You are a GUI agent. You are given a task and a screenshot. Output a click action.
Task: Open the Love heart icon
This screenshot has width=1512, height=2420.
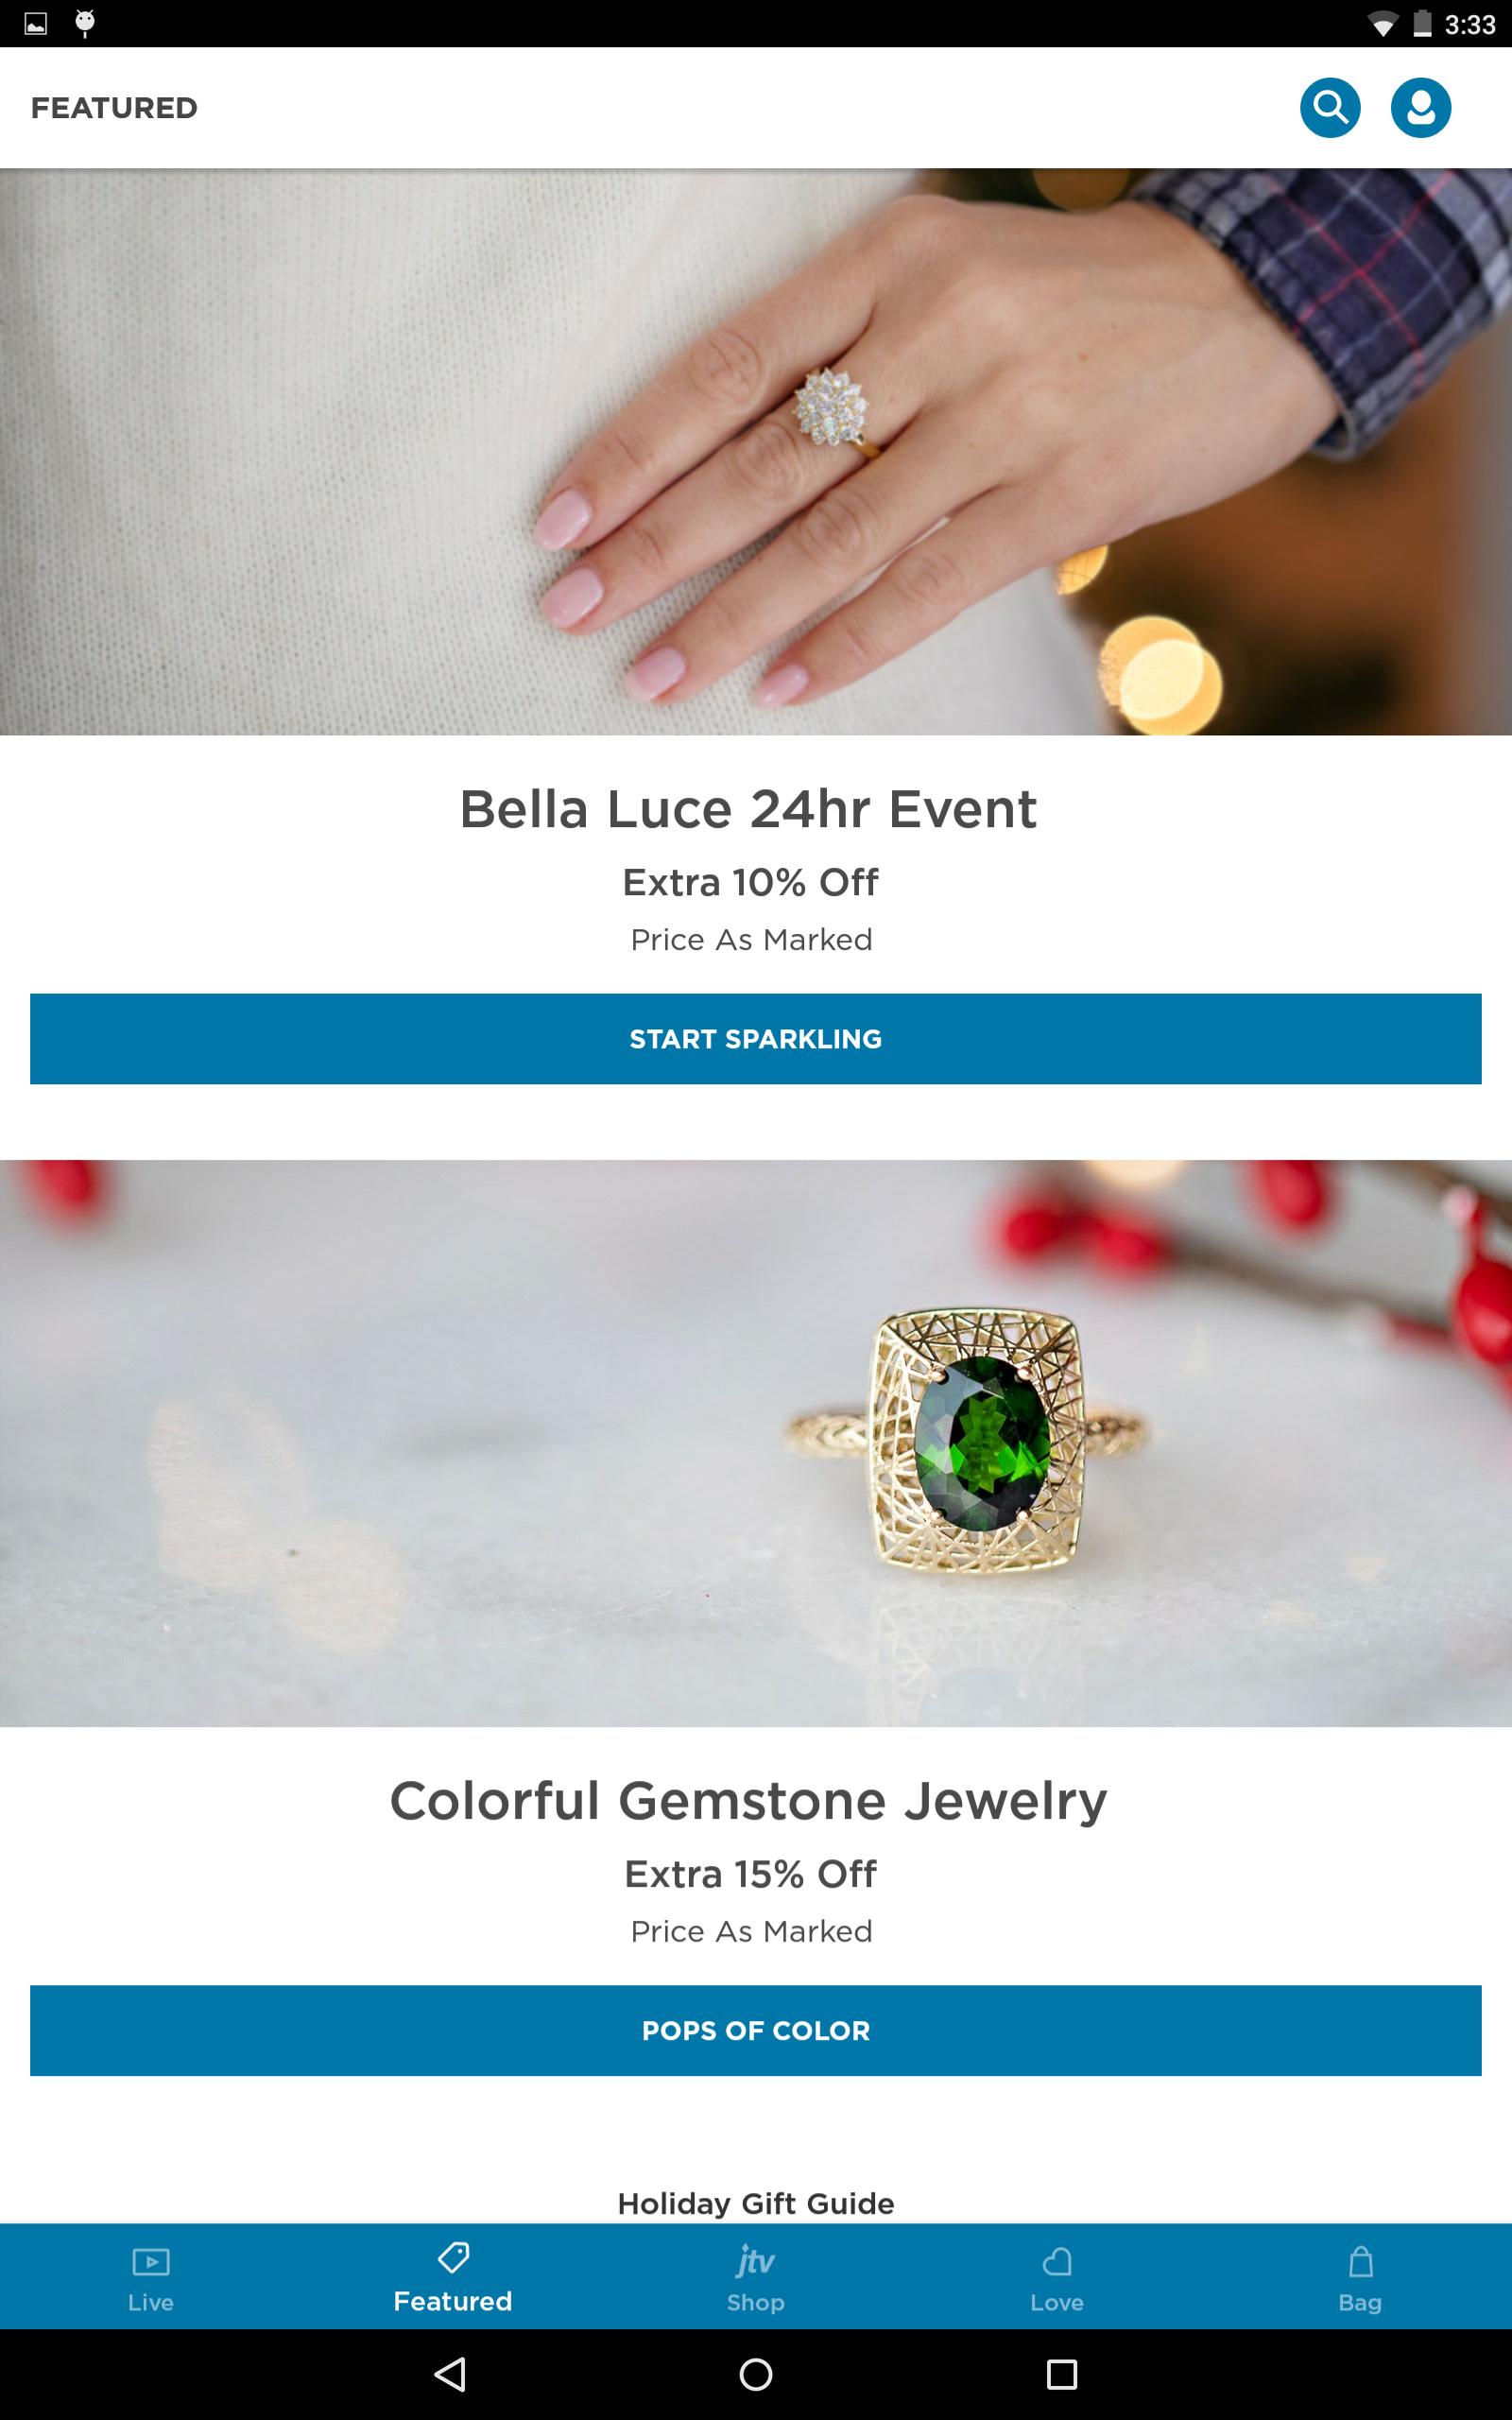pyautogui.click(x=1057, y=2261)
